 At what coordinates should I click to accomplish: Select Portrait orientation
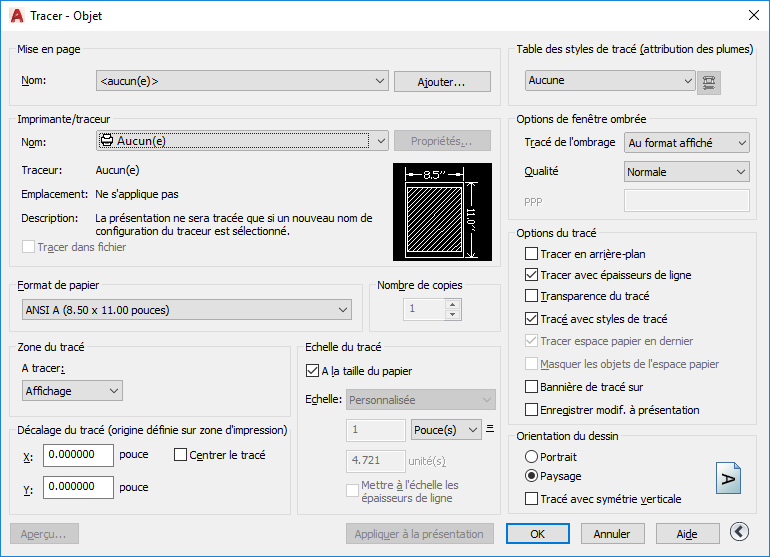click(531, 457)
